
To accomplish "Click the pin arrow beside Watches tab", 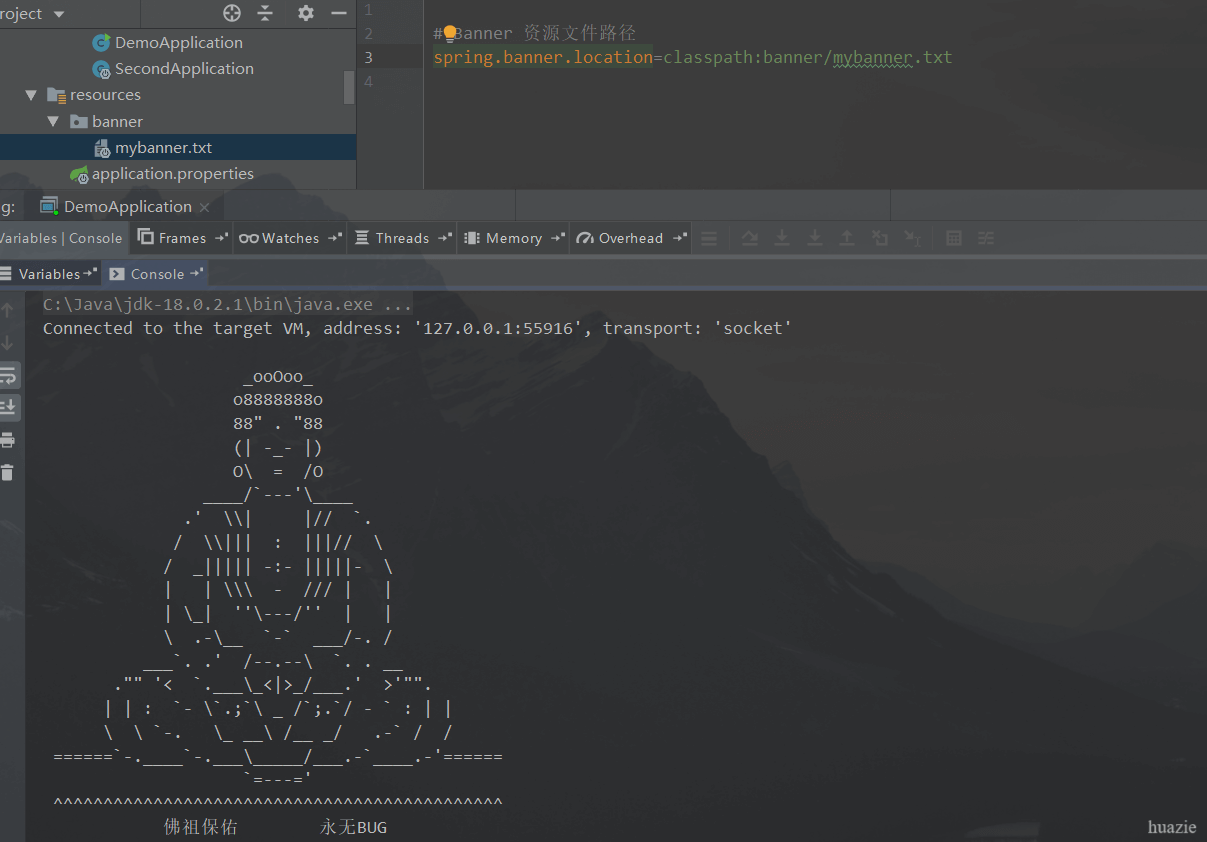I will click(333, 238).
